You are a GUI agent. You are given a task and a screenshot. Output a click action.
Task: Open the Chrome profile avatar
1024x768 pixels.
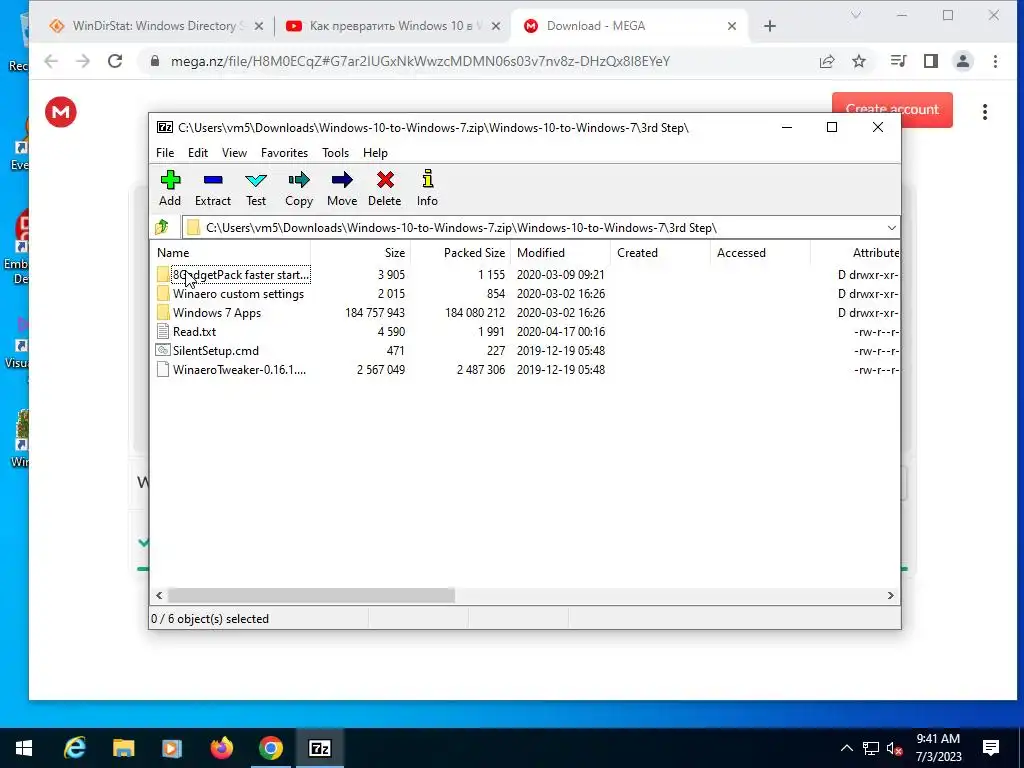pos(963,61)
